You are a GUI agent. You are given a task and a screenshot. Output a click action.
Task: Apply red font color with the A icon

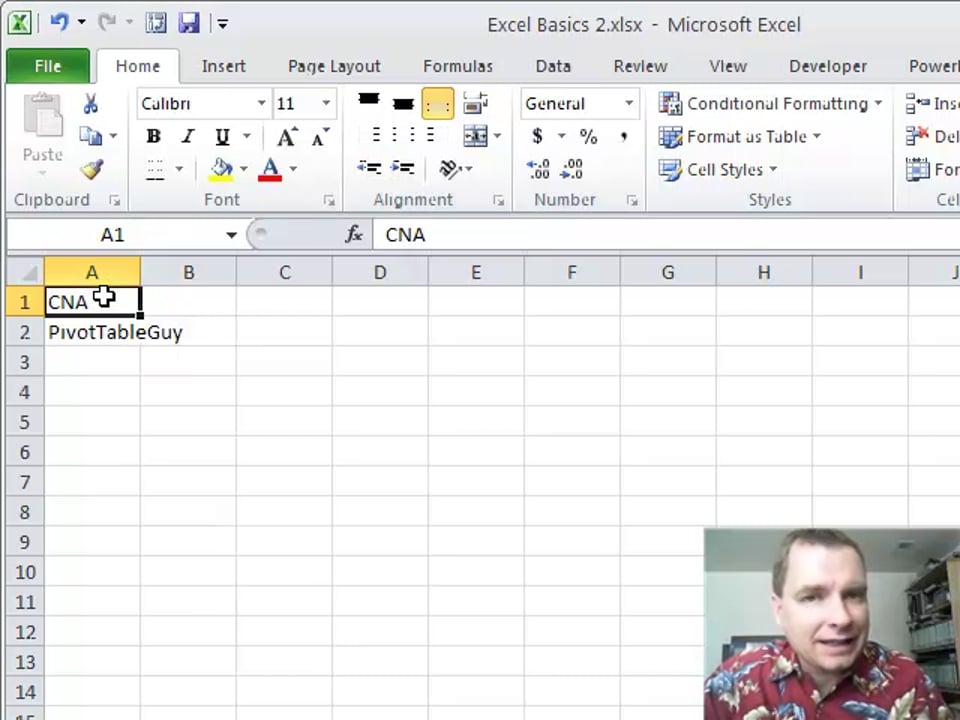[270, 169]
